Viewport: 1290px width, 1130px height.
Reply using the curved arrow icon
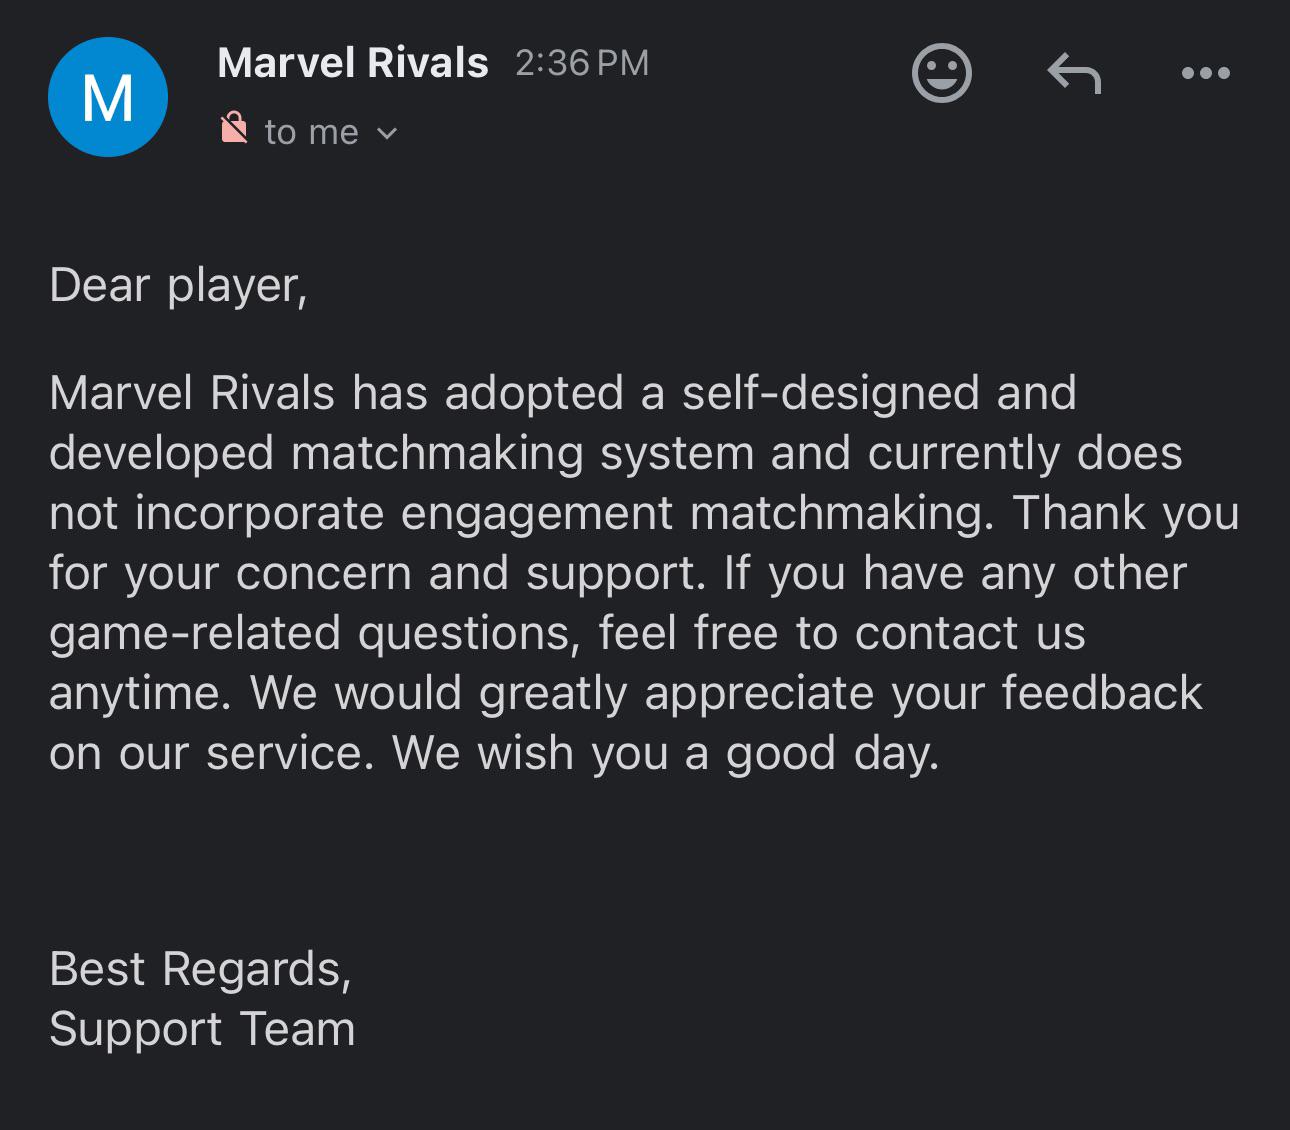(x=1074, y=73)
